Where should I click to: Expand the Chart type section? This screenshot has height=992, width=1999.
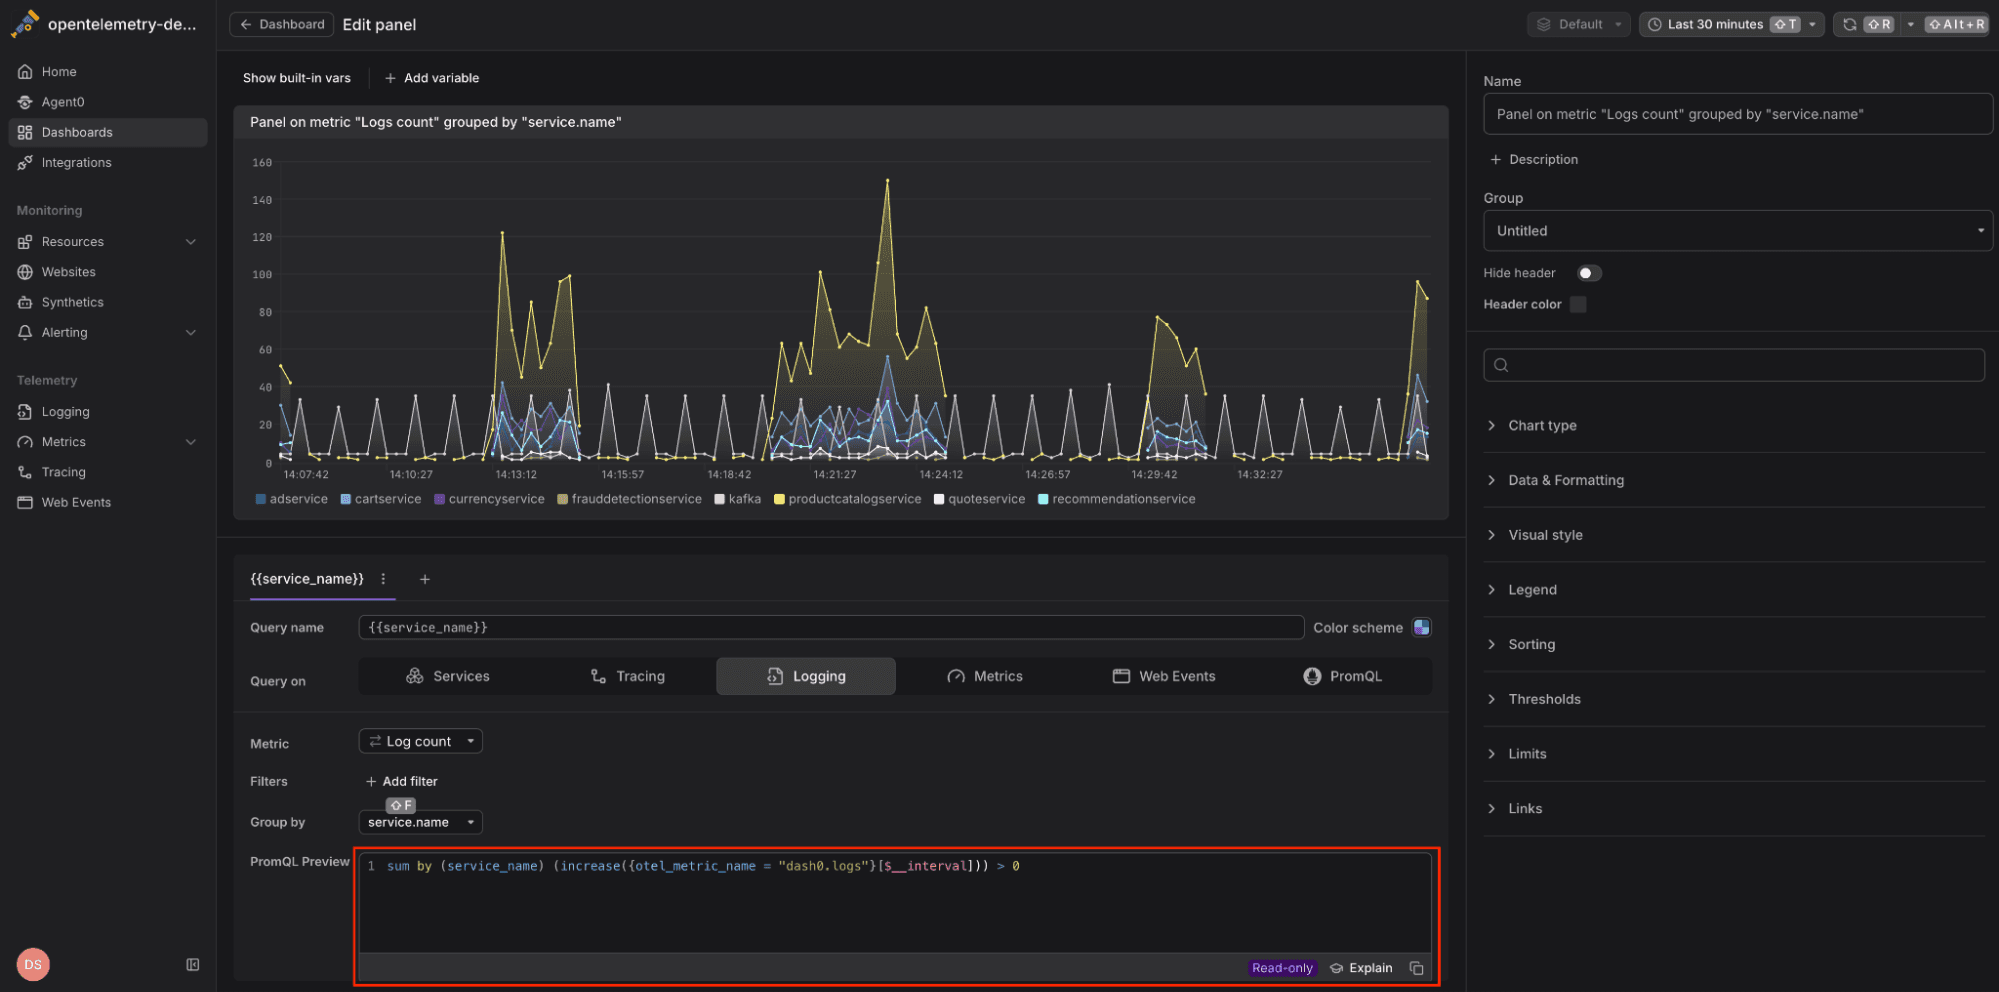coord(1734,426)
